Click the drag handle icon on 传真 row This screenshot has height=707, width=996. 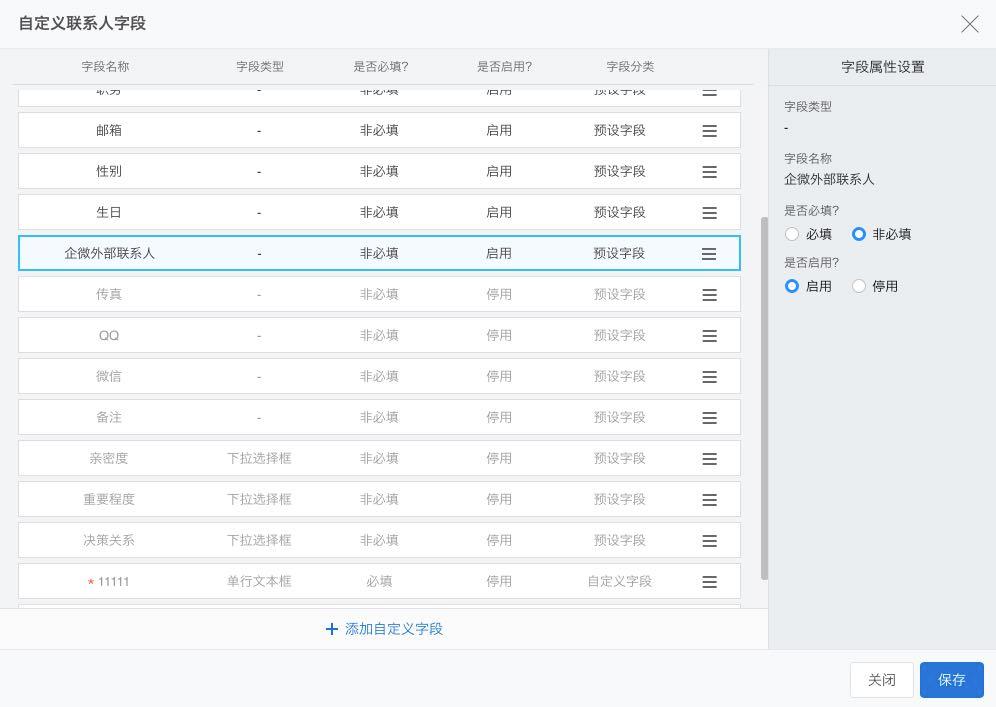point(709,295)
